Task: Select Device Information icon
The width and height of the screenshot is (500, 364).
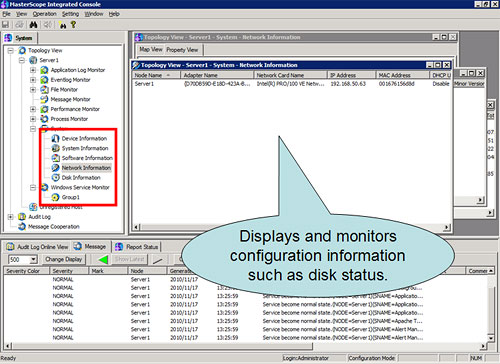Action: point(55,138)
